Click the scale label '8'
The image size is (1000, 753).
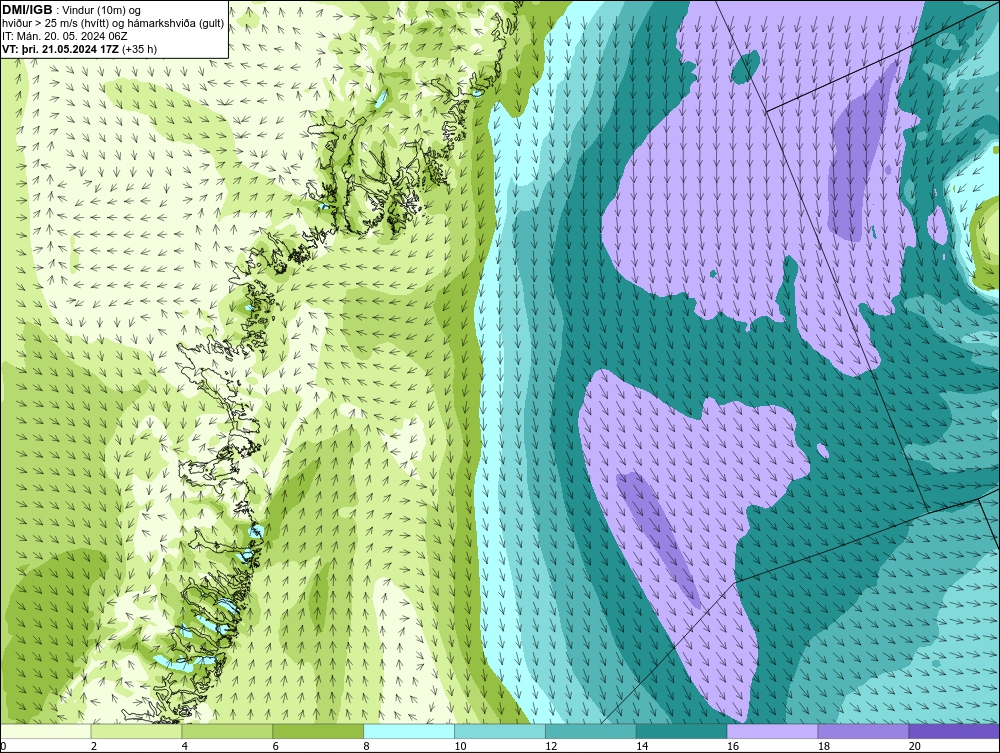367,746
